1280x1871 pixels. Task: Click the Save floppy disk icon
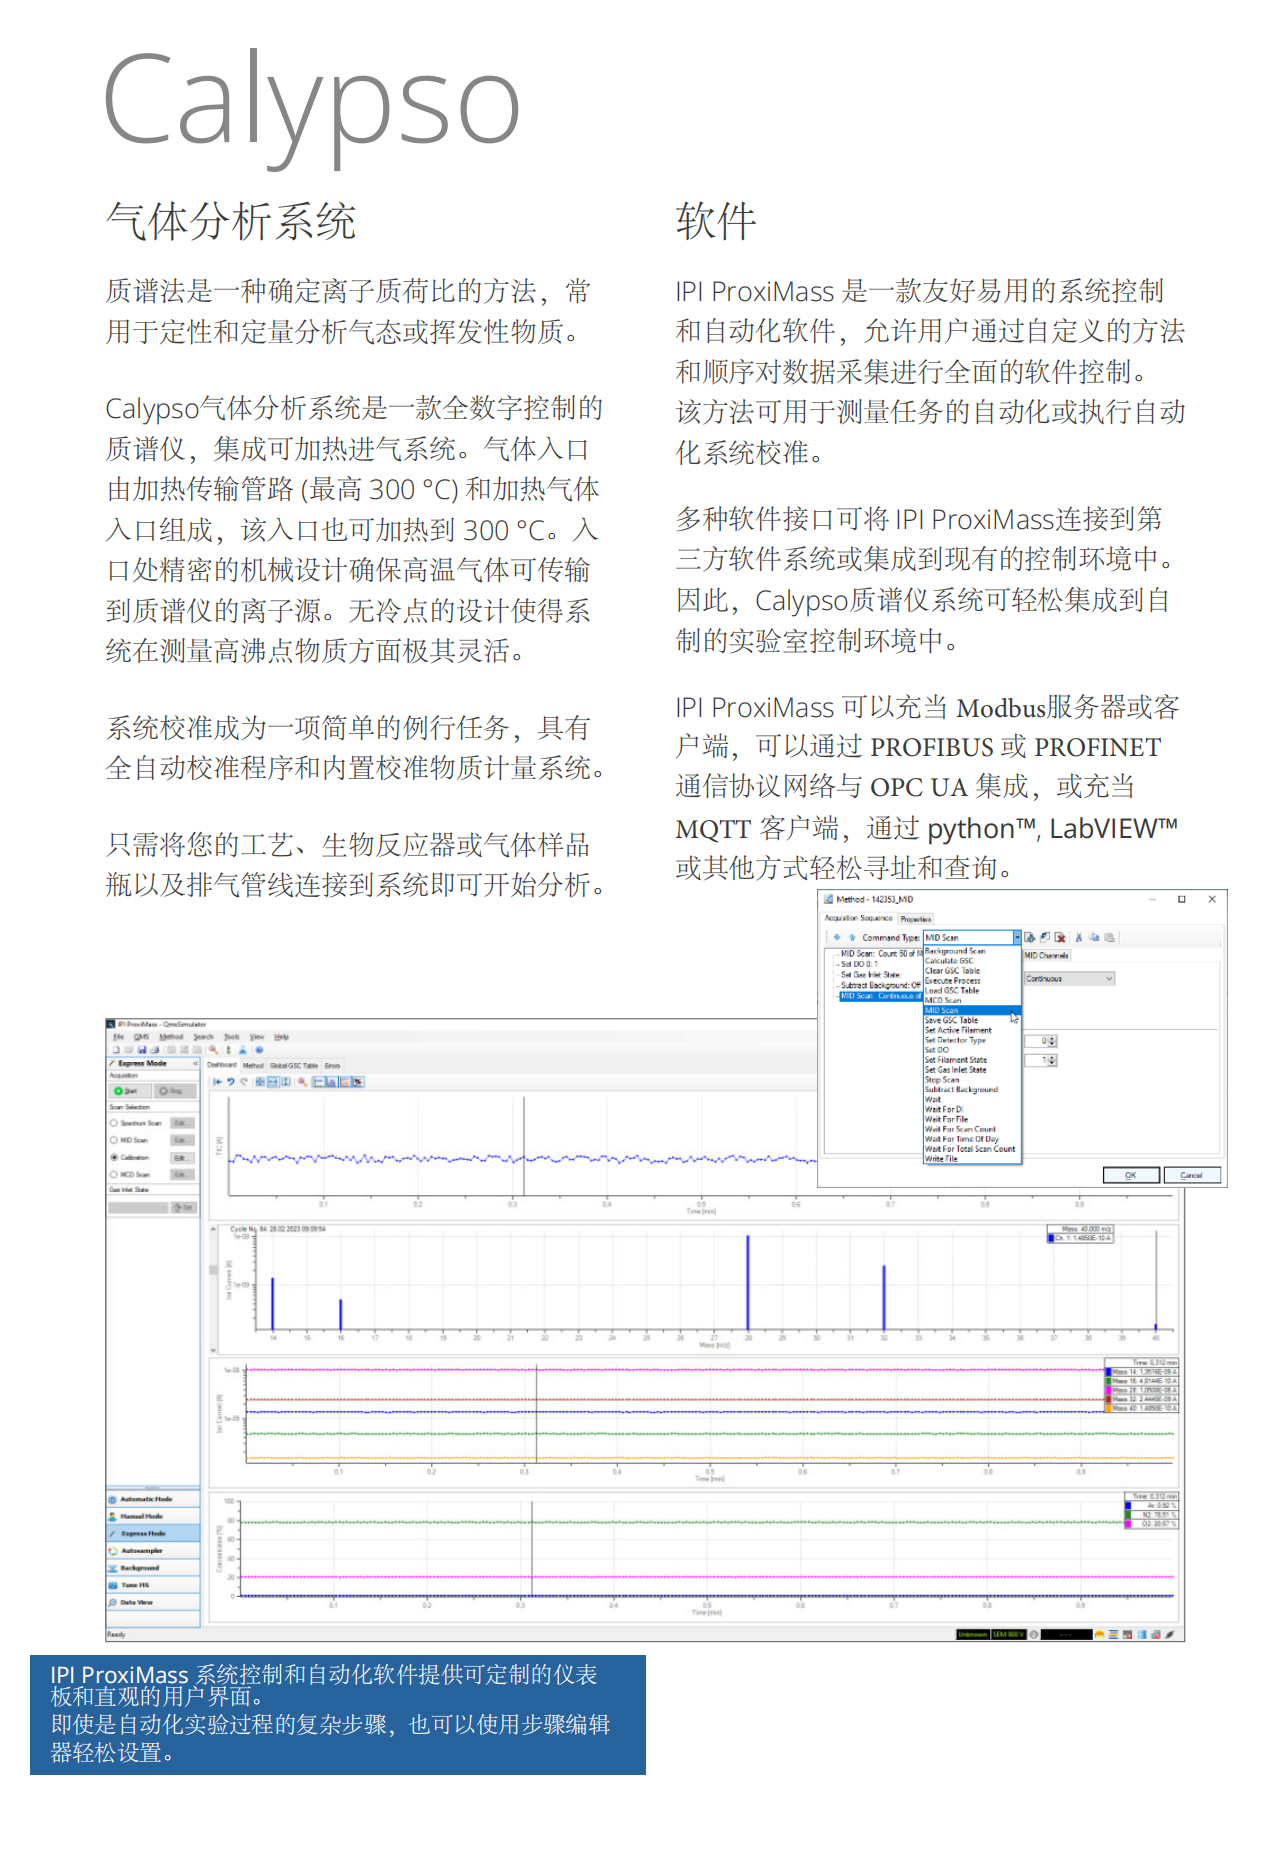(x=142, y=1050)
